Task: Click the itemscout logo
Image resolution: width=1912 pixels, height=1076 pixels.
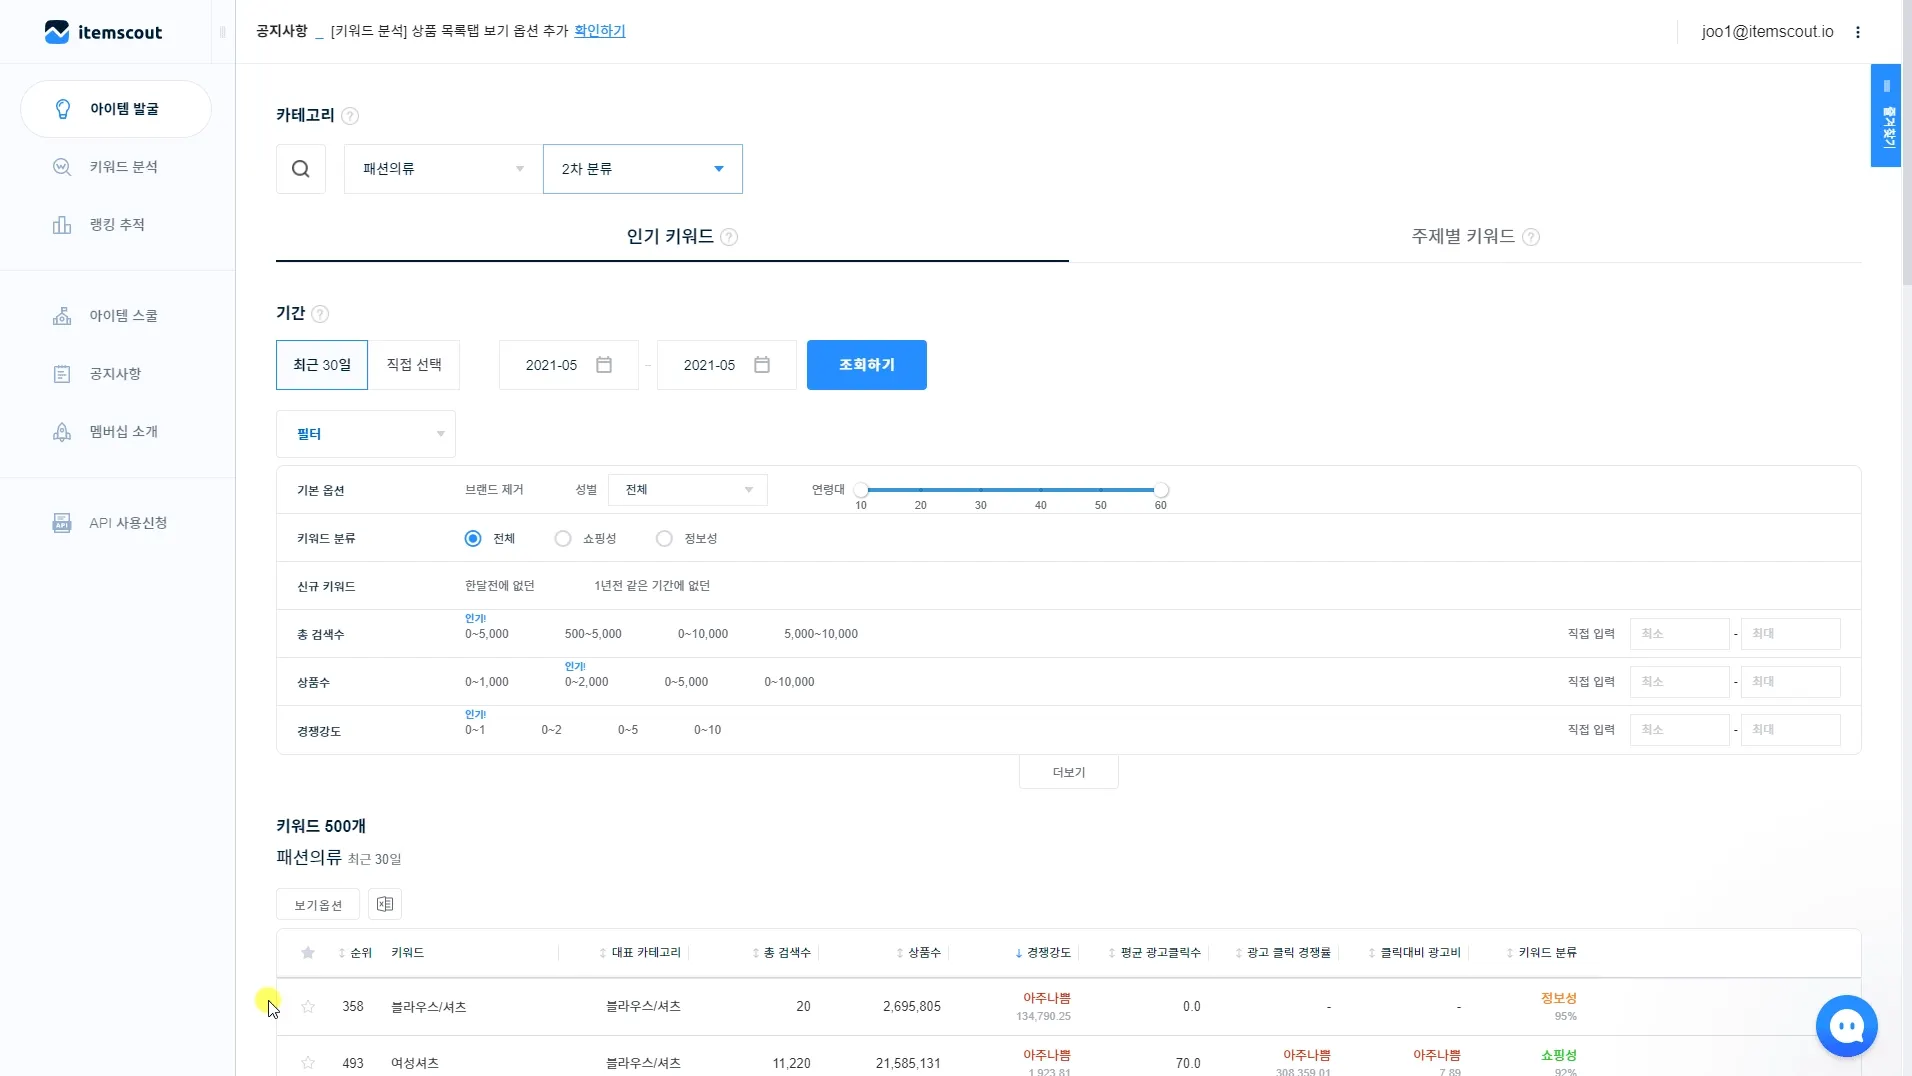Action: [x=103, y=32]
